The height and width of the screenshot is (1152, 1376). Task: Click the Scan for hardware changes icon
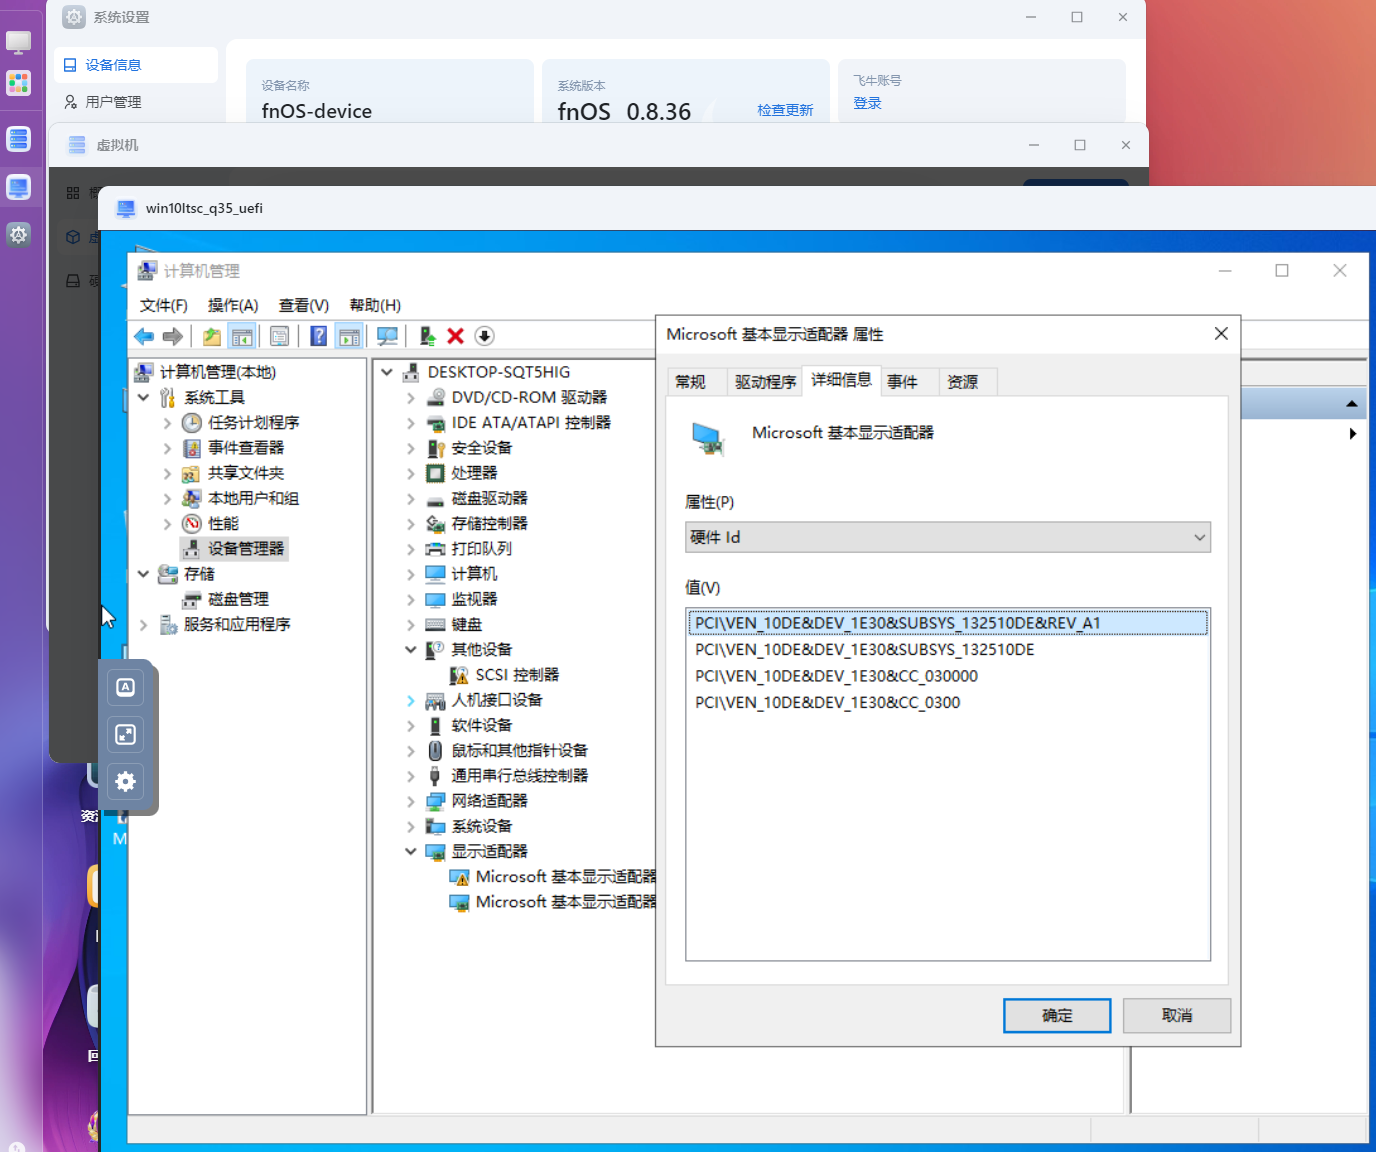387,336
